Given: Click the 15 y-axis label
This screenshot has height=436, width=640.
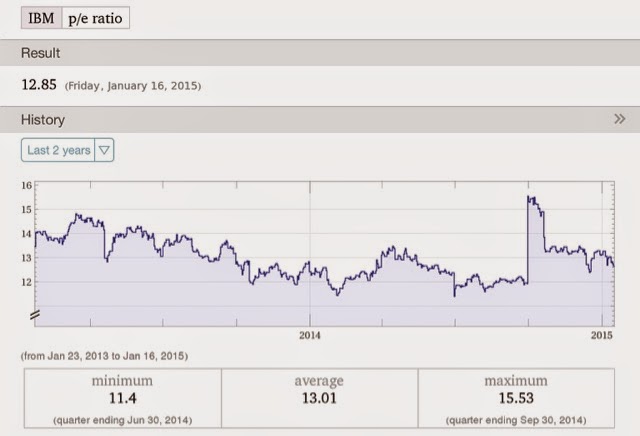Looking at the screenshot, I should coord(27,209).
